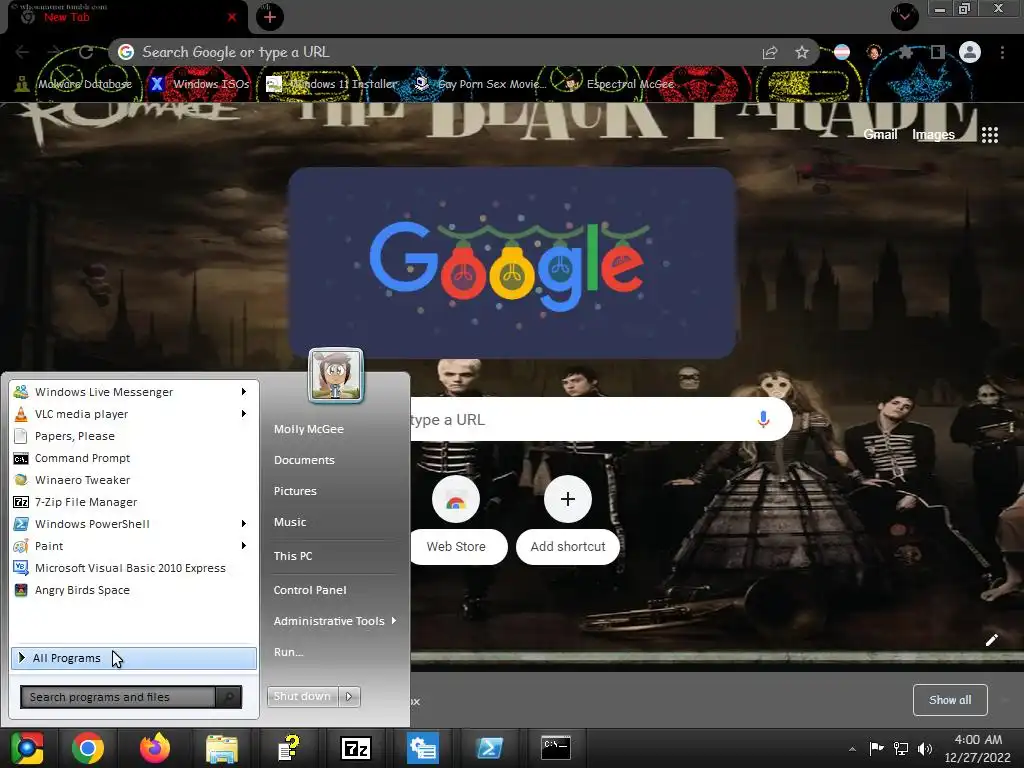The image size is (1024, 768).
Task: Click the Search programs and files box
Action: 118,697
